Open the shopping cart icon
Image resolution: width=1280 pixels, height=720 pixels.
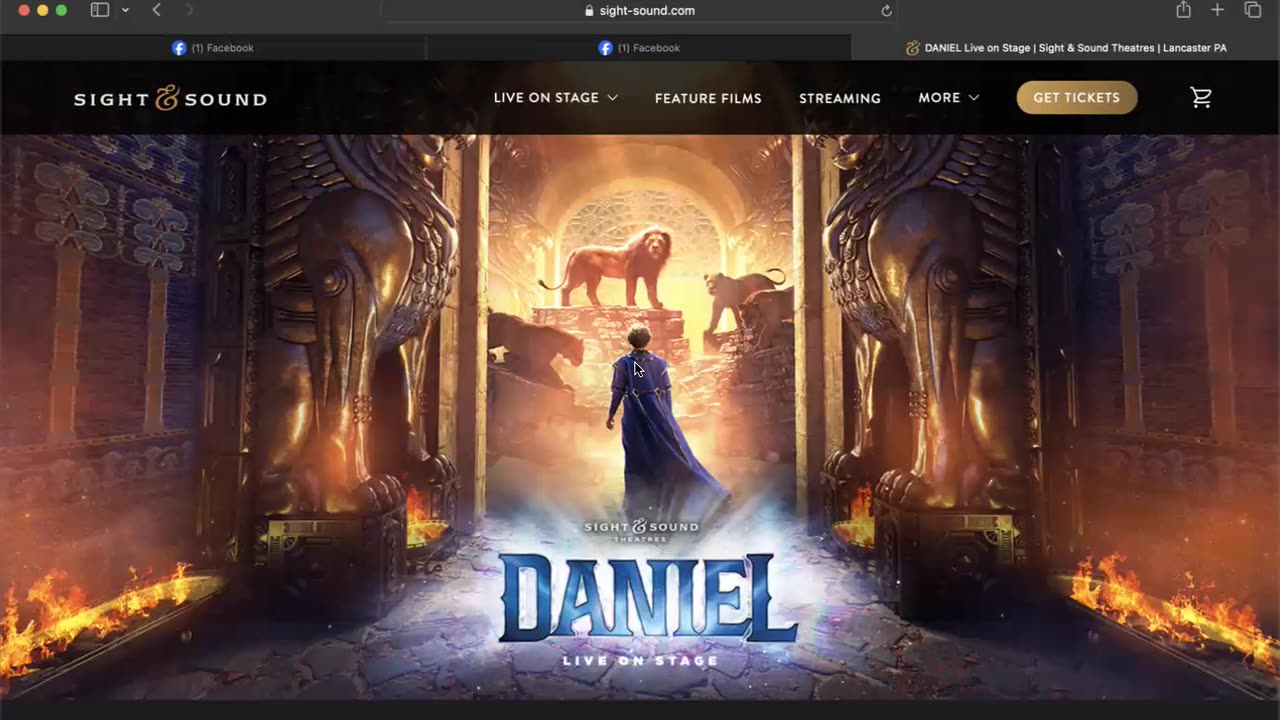pyautogui.click(x=1201, y=97)
